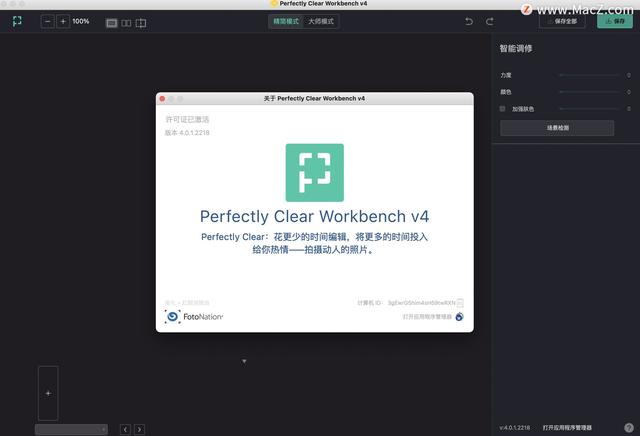Click the green 保存 button
This screenshot has width=640, height=436.
click(615, 21)
